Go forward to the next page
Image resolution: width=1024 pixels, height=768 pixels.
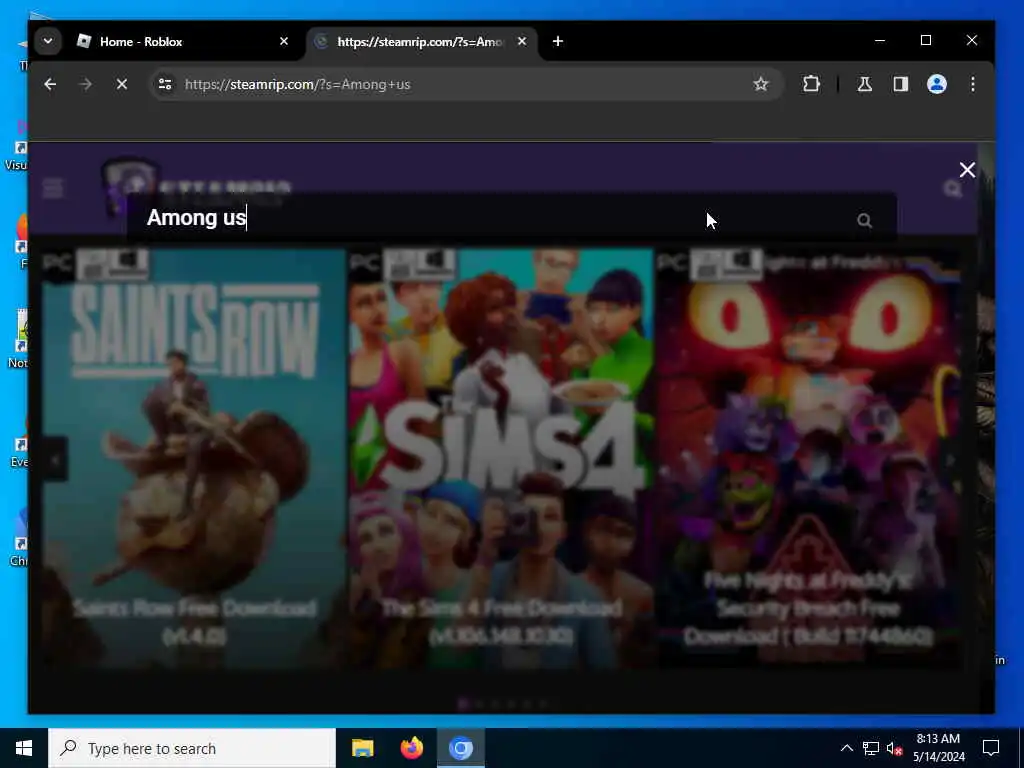86,84
